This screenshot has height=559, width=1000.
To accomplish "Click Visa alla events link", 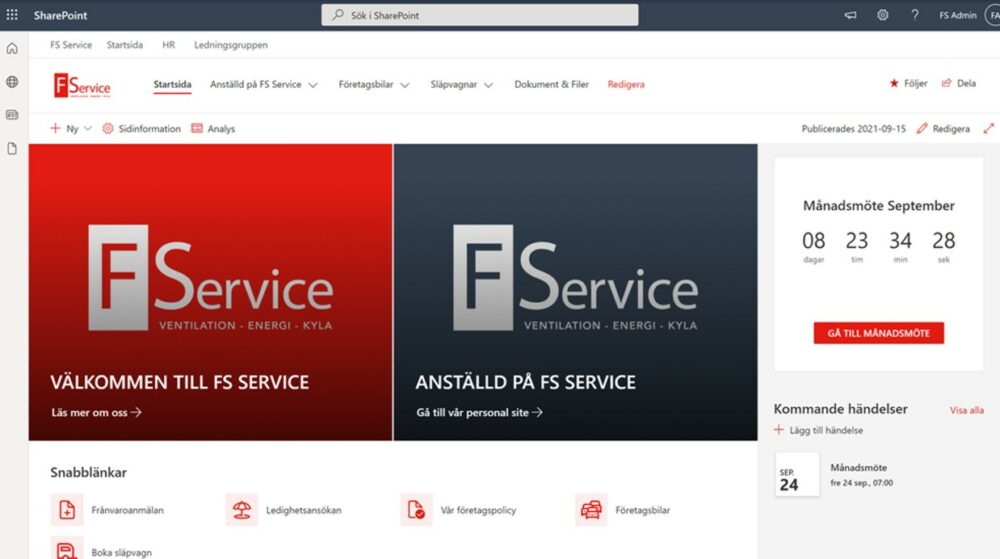I will point(966,410).
